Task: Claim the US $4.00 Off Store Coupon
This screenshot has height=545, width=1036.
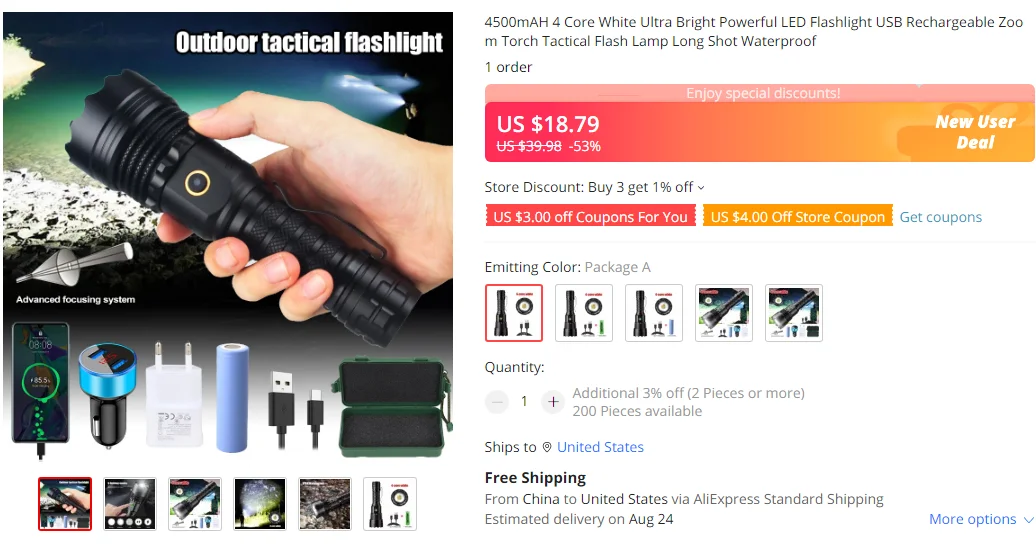Action: pyautogui.click(x=797, y=217)
